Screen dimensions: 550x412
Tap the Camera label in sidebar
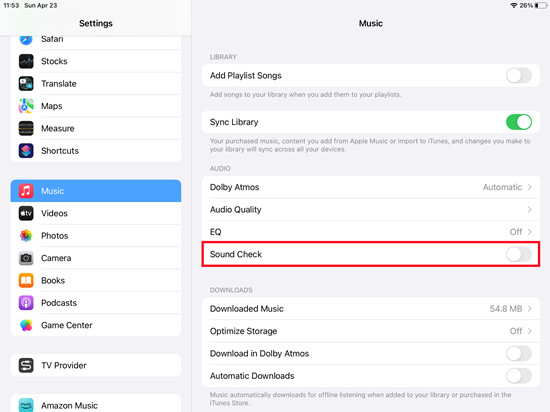56,258
